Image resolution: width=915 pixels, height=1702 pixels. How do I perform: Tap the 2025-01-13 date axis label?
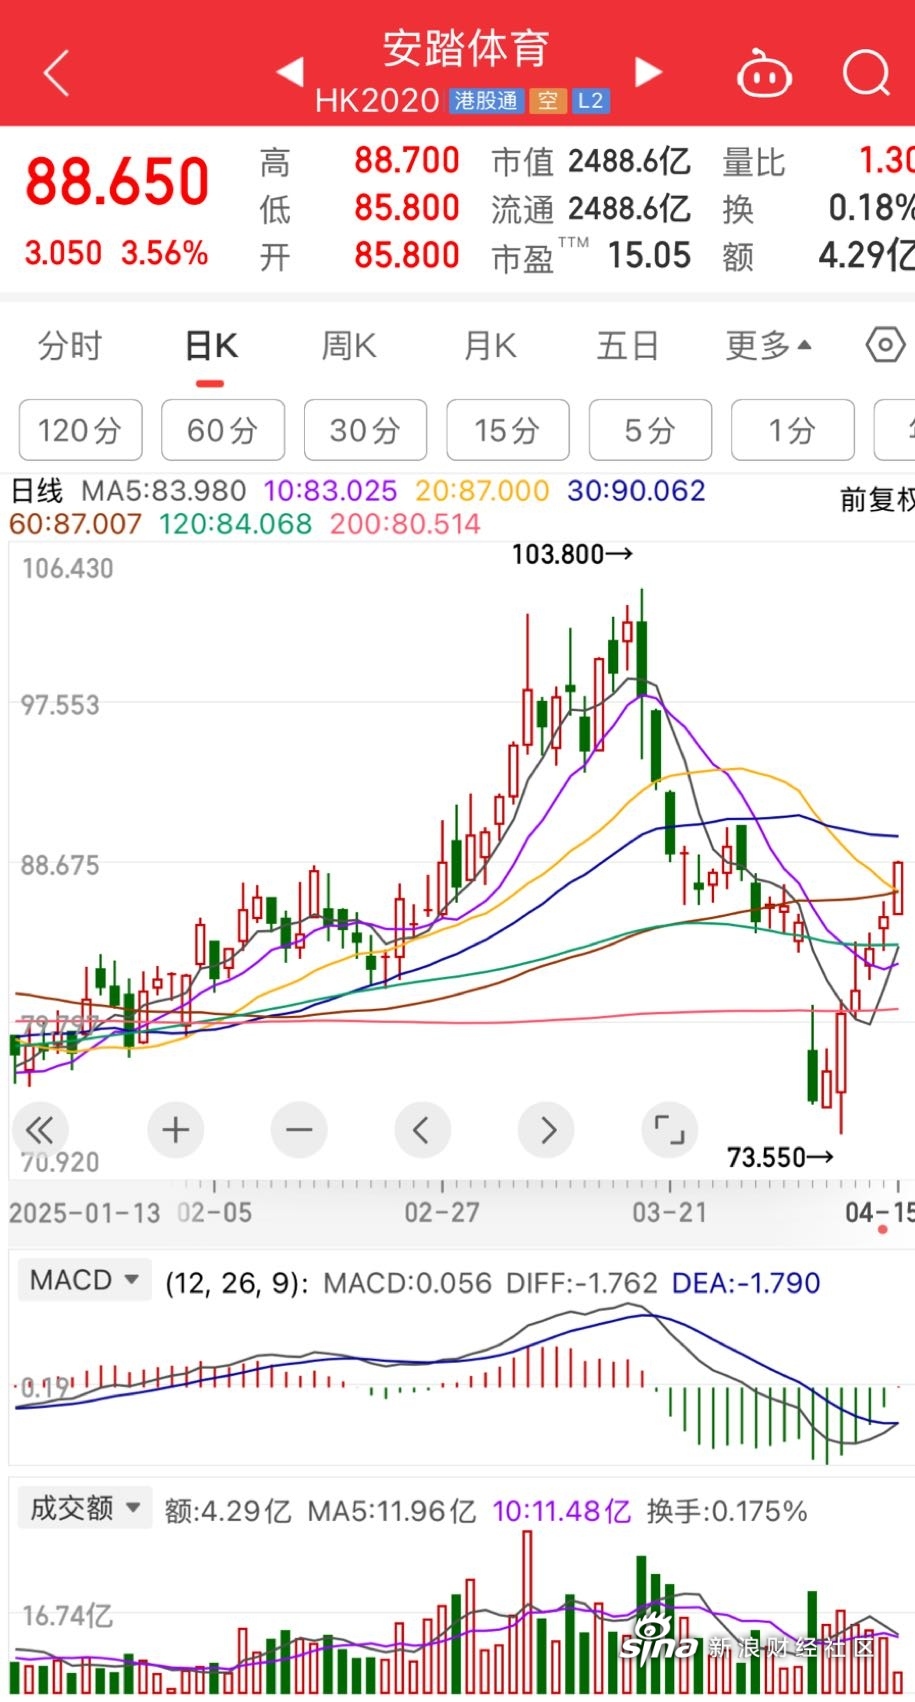pyautogui.click(x=85, y=1213)
